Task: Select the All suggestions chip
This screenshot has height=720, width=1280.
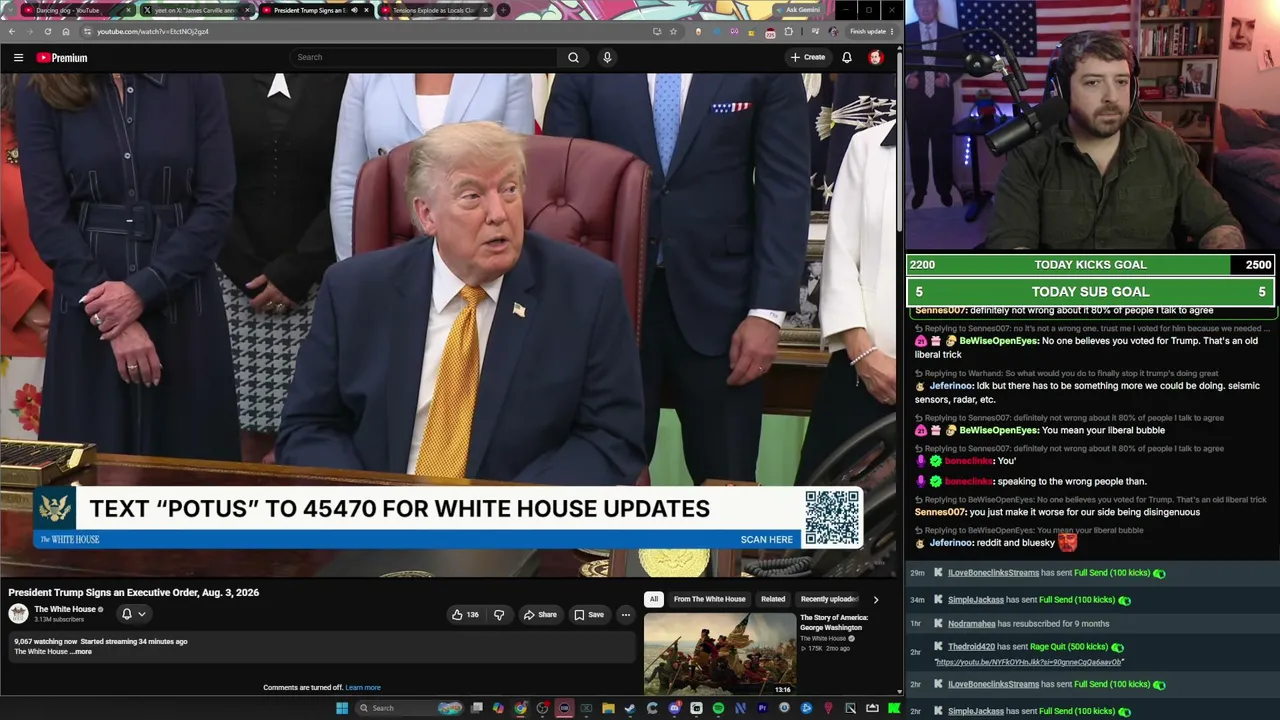Action: pos(653,599)
